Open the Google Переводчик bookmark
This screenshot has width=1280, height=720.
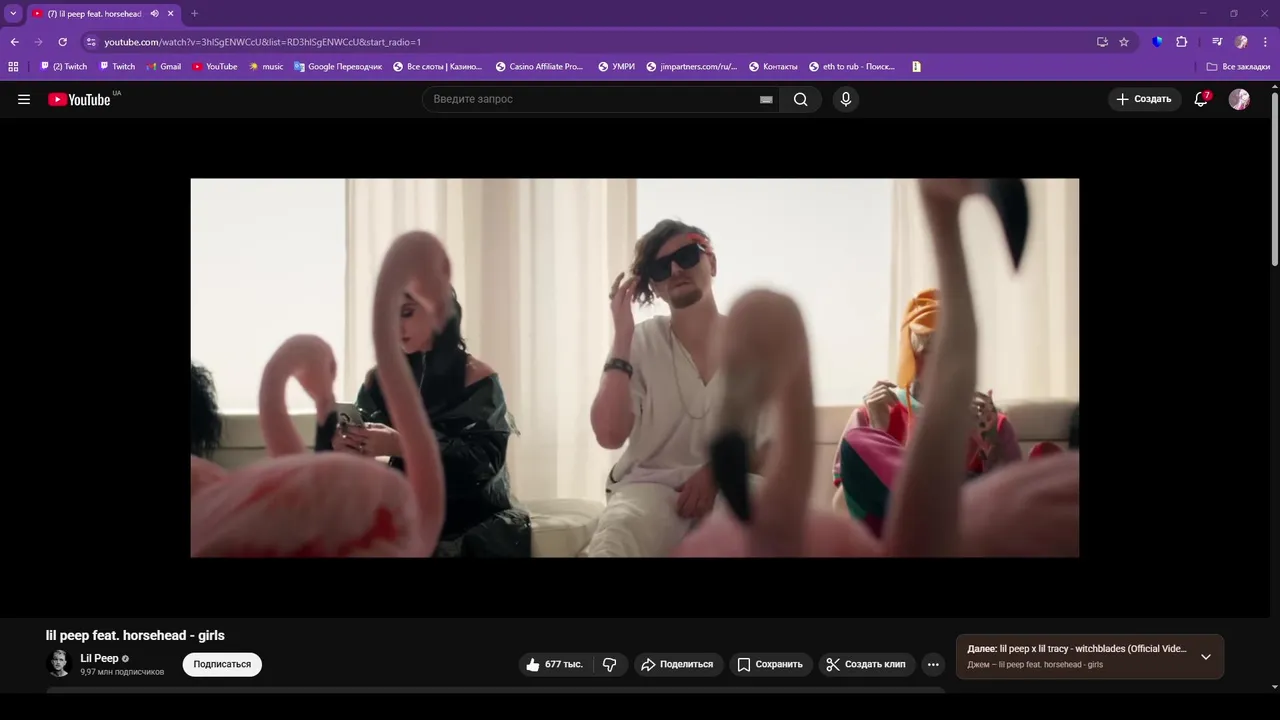tap(338, 67)
